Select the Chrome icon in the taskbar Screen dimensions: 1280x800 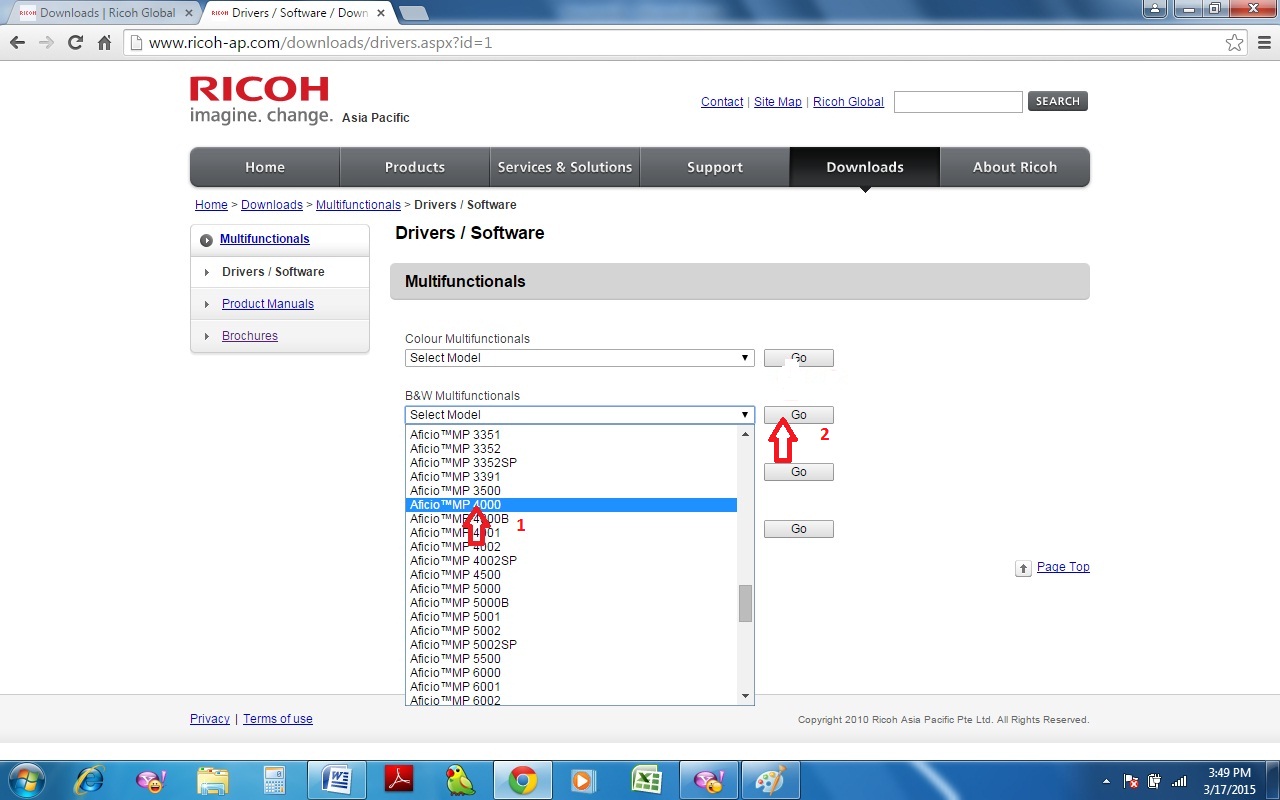point(522,780)
